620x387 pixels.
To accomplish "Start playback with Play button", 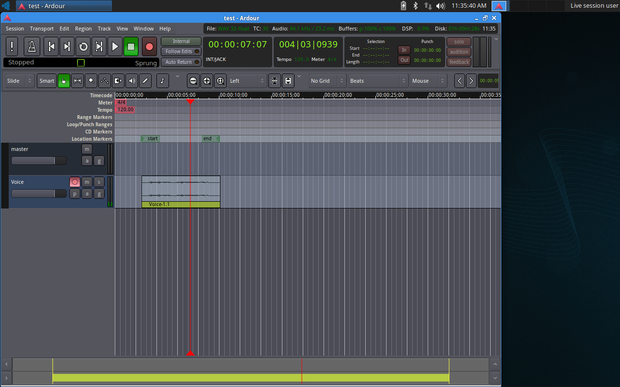I will [x=115, y=47].
